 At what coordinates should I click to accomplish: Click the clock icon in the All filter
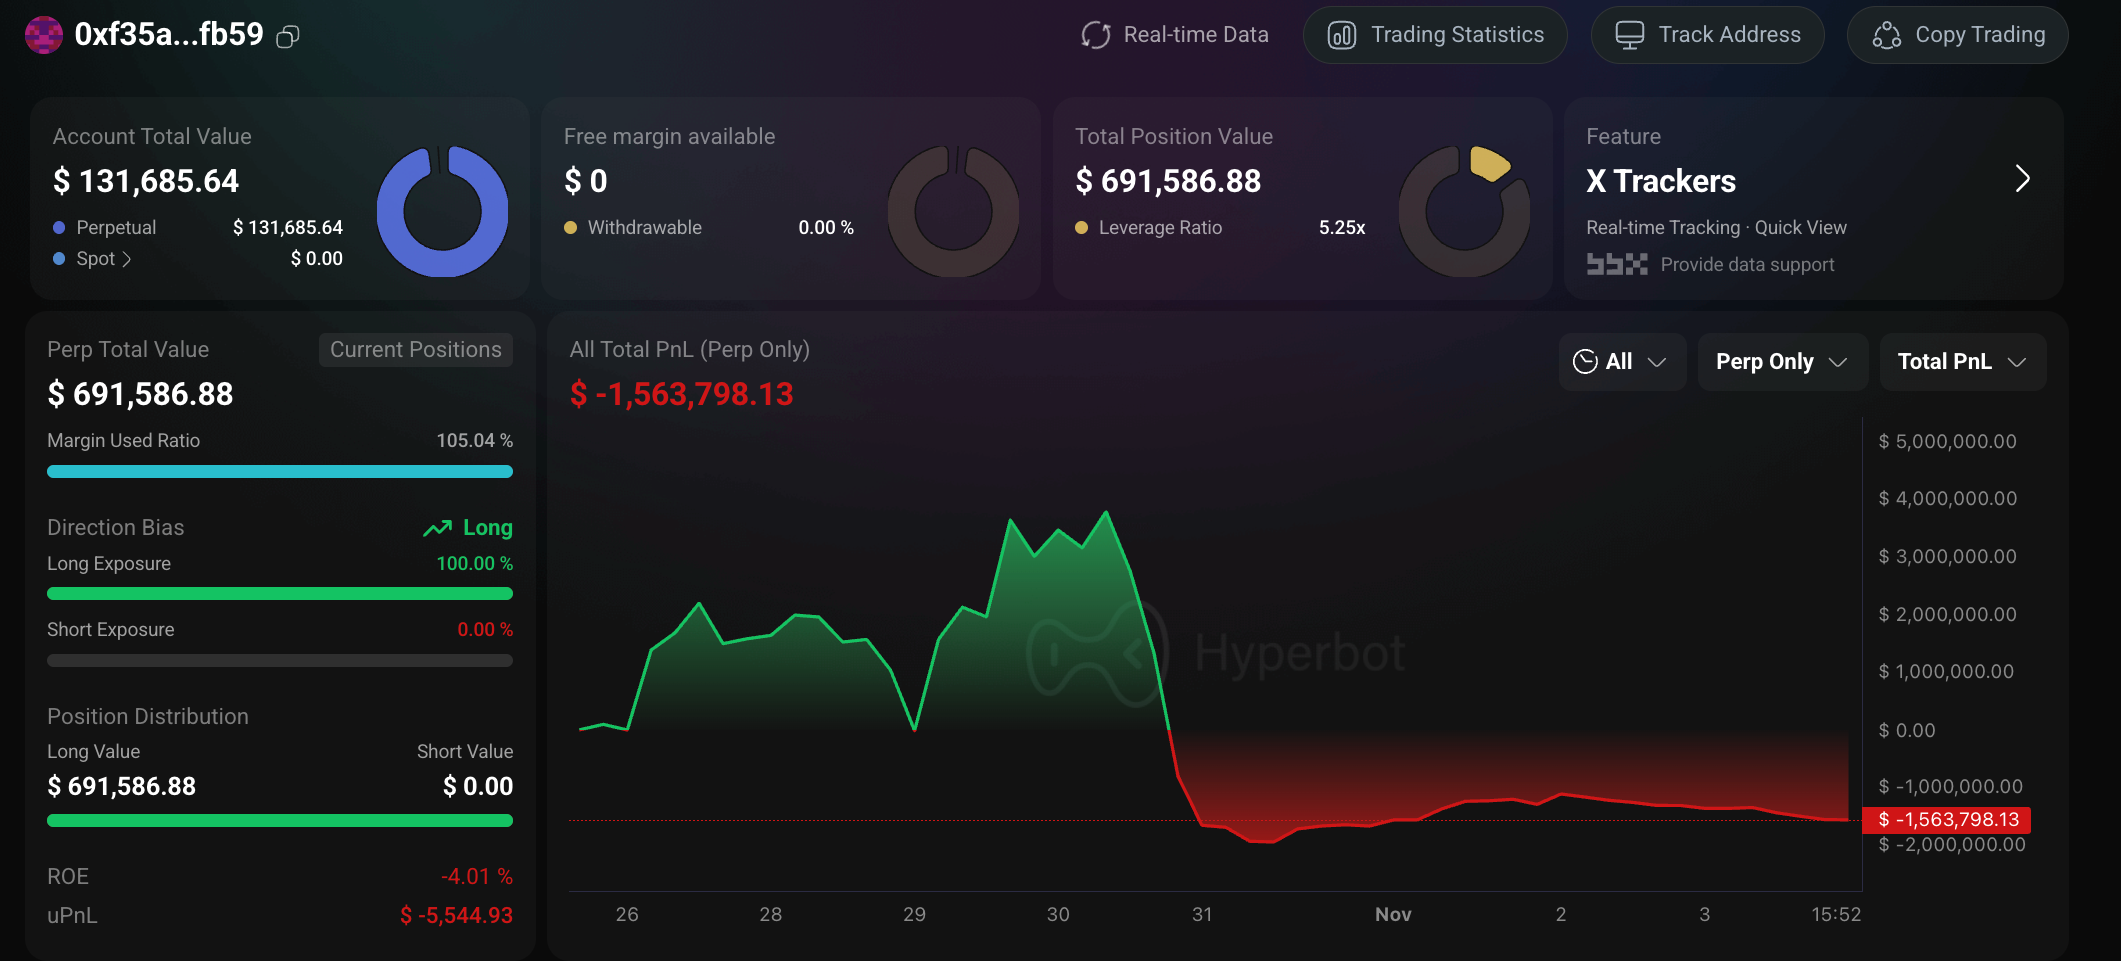tap(1586, 361)
